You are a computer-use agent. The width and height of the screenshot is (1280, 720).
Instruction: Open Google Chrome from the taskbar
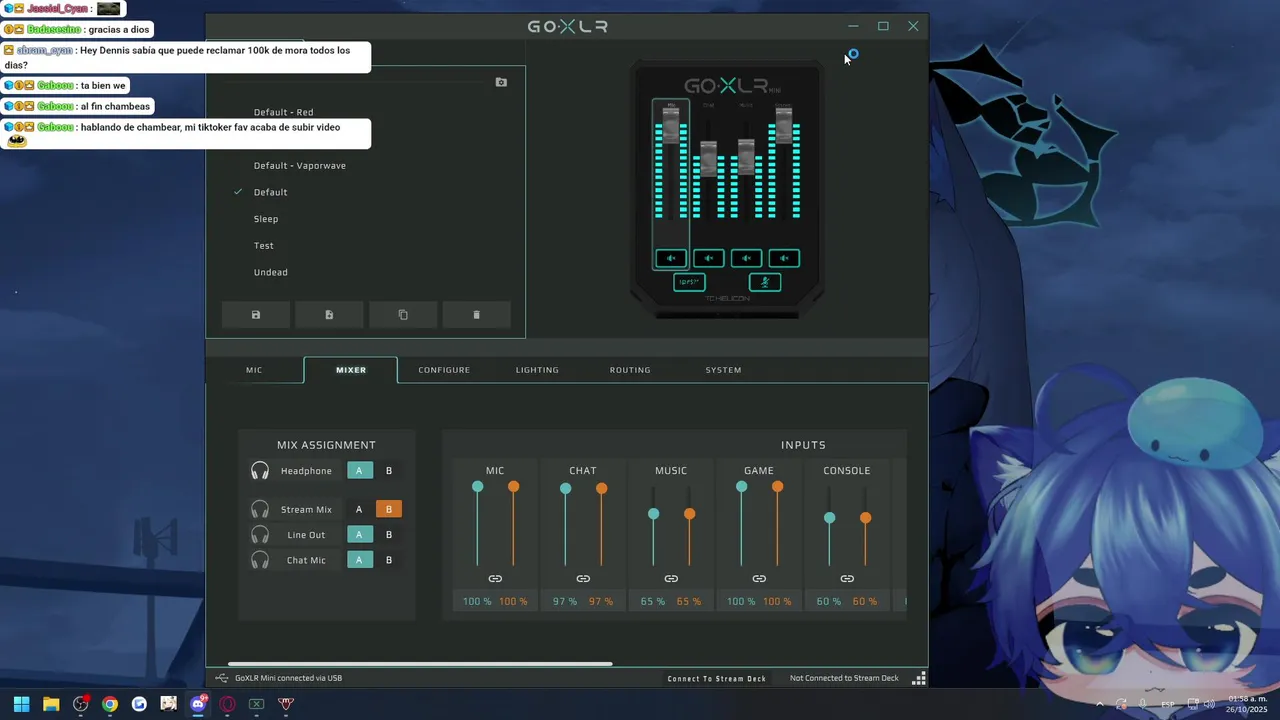(110, 704)
